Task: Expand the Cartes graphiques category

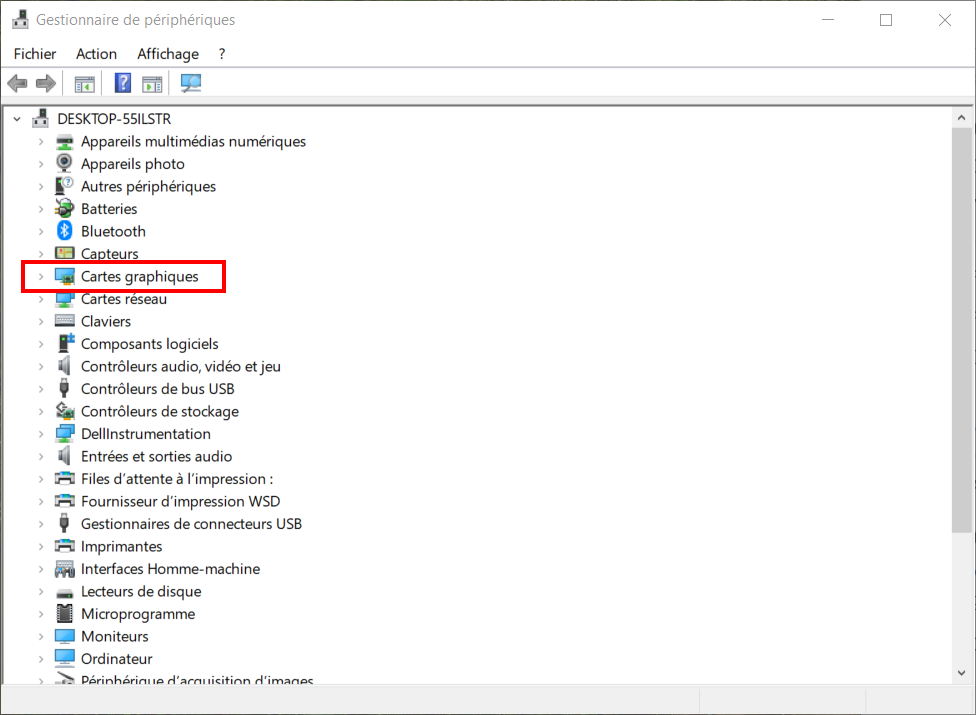Action: [x=41, y=276]
